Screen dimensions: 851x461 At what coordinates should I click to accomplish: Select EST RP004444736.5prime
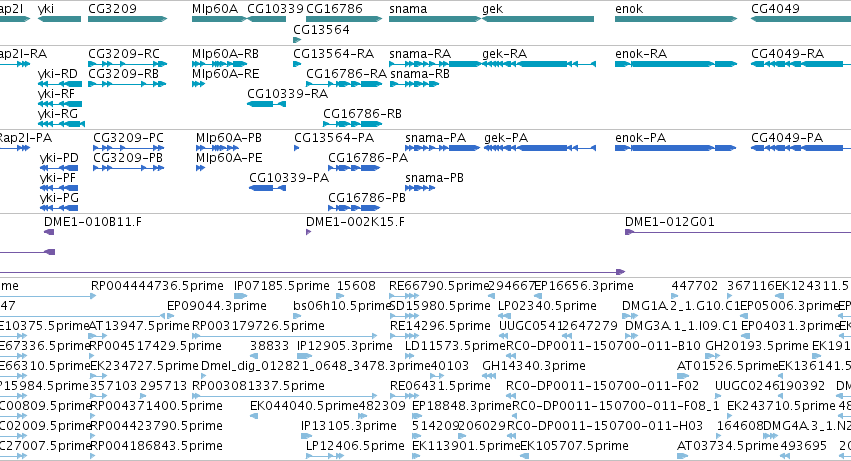coord(157,286)
